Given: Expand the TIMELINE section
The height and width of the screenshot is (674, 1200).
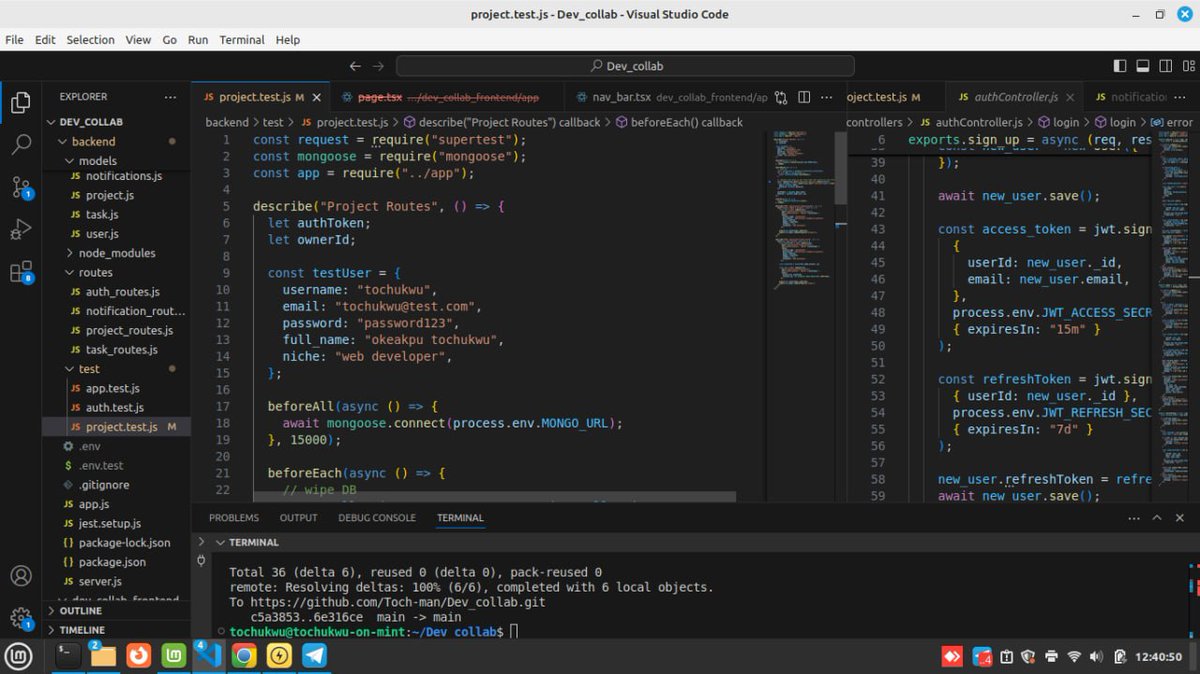Looking at the screenshot, I should pos(116,630).
